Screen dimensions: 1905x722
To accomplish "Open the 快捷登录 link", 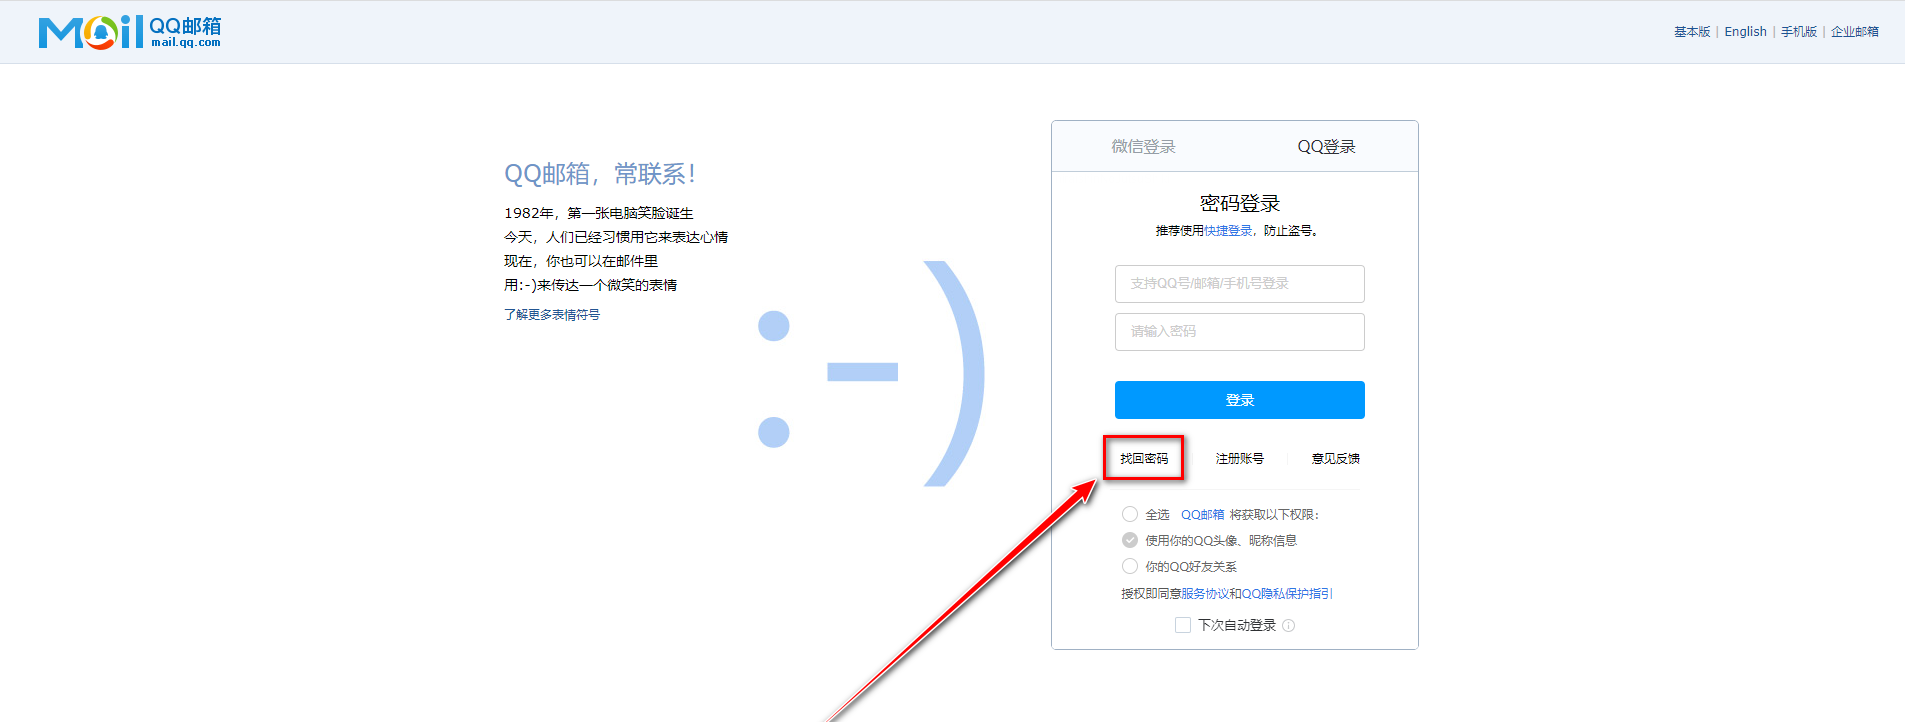I will click(1227, 231).
